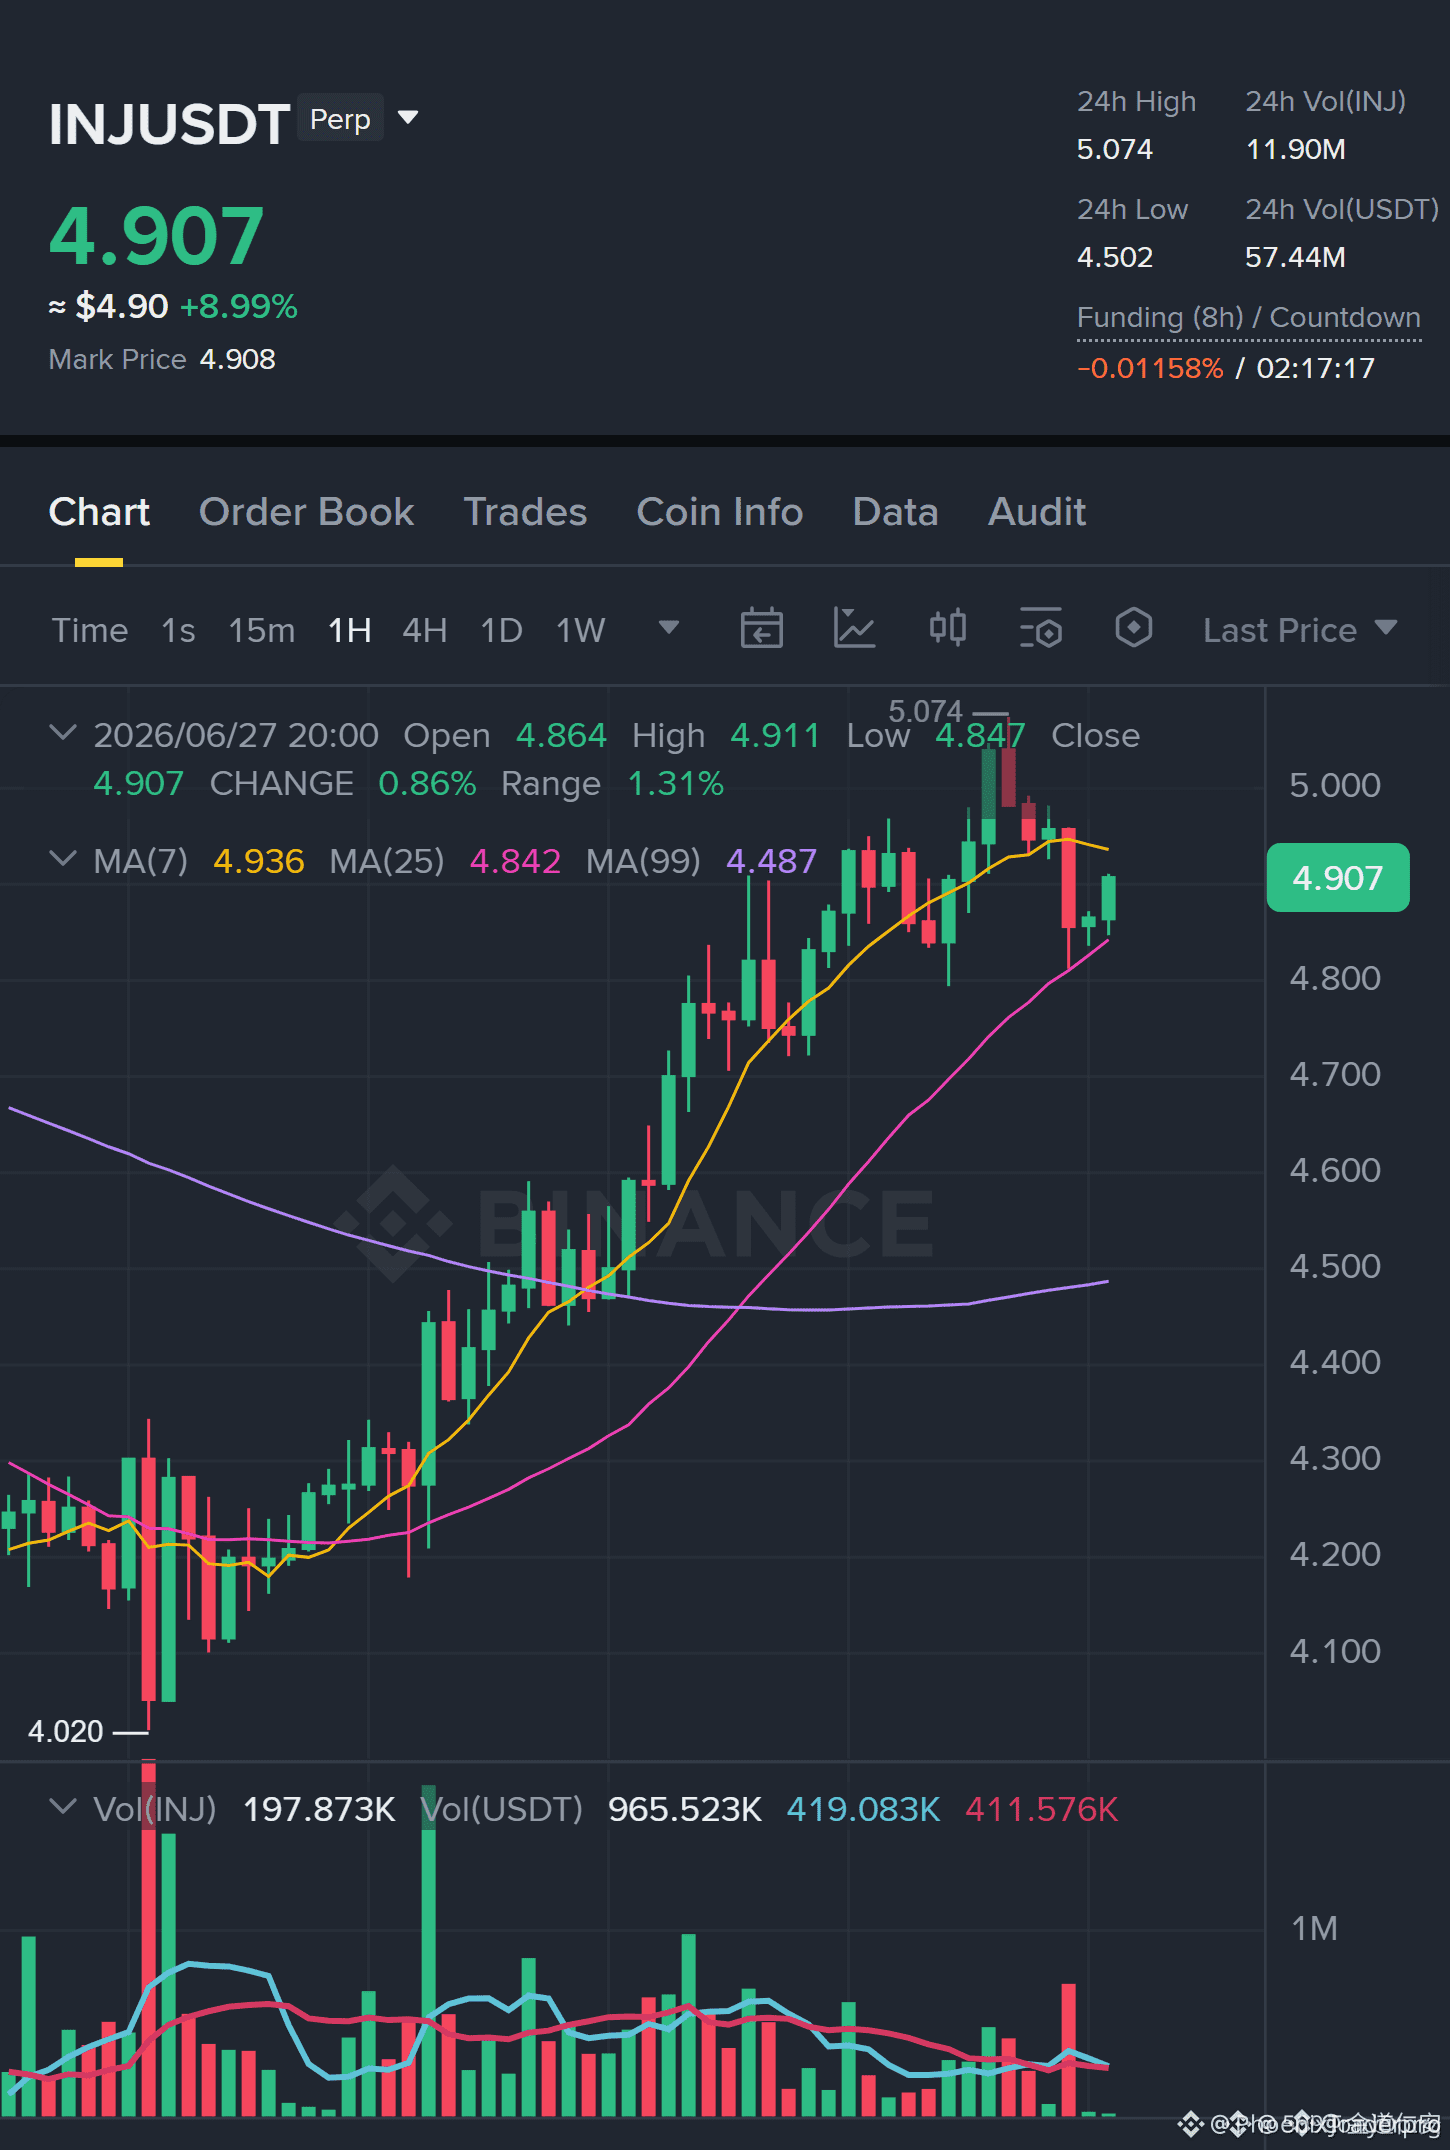Open more time intervals dropdown arrow
Image resolution: width=1450 pixels, height=2150 pixels.
click(x=668, y=628)
